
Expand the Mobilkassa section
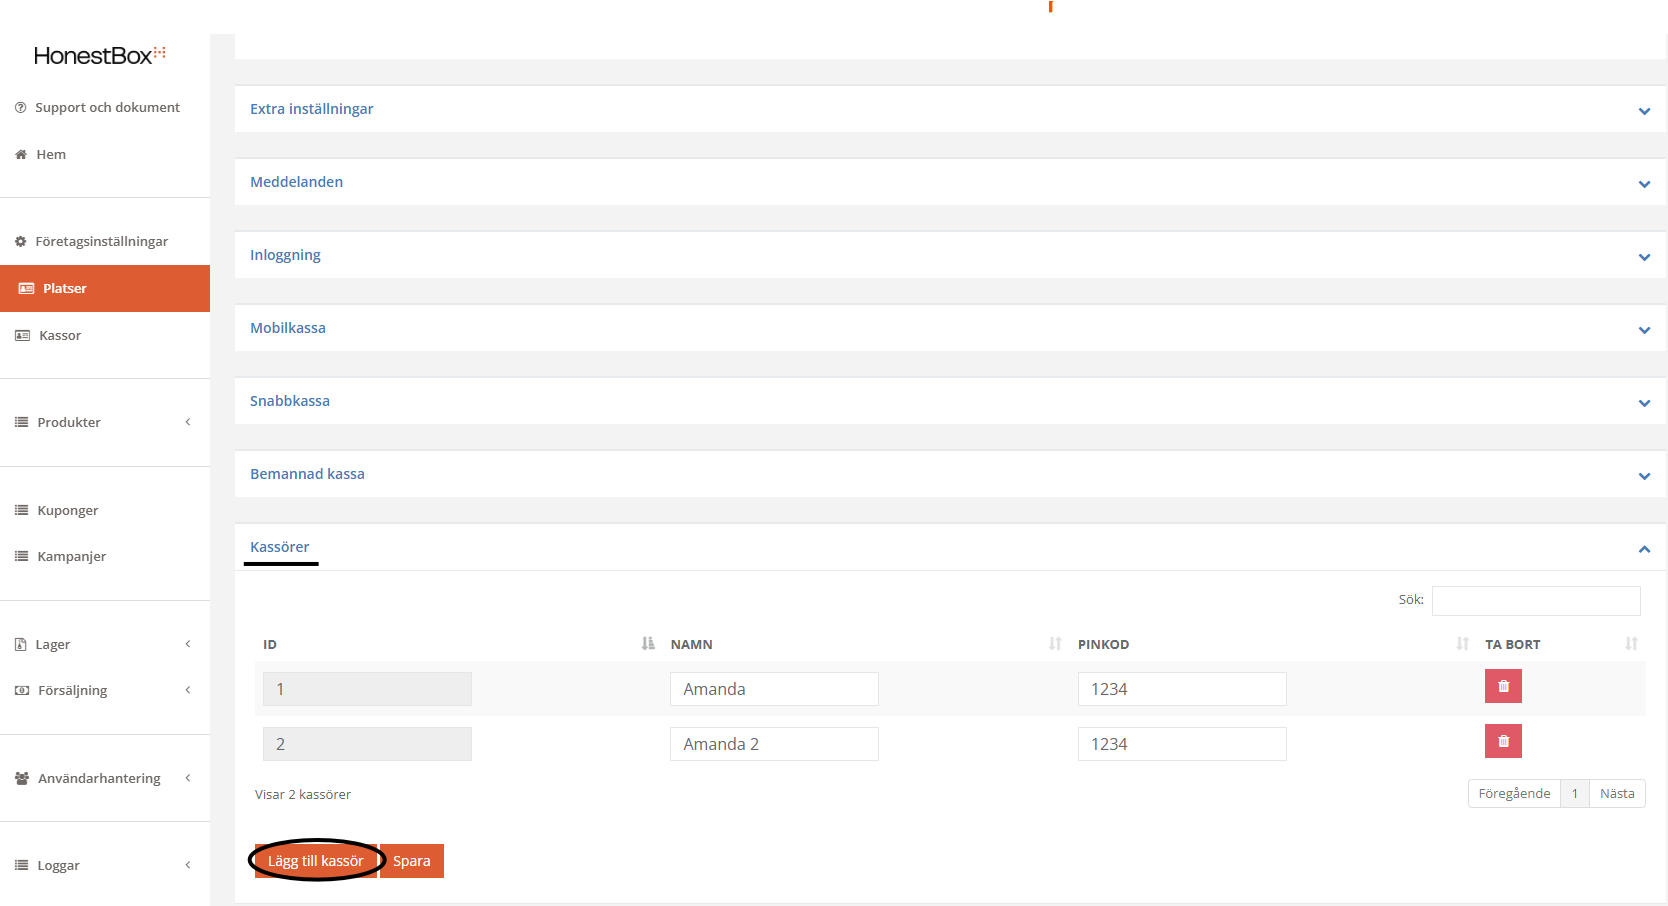coord(1643,330)
